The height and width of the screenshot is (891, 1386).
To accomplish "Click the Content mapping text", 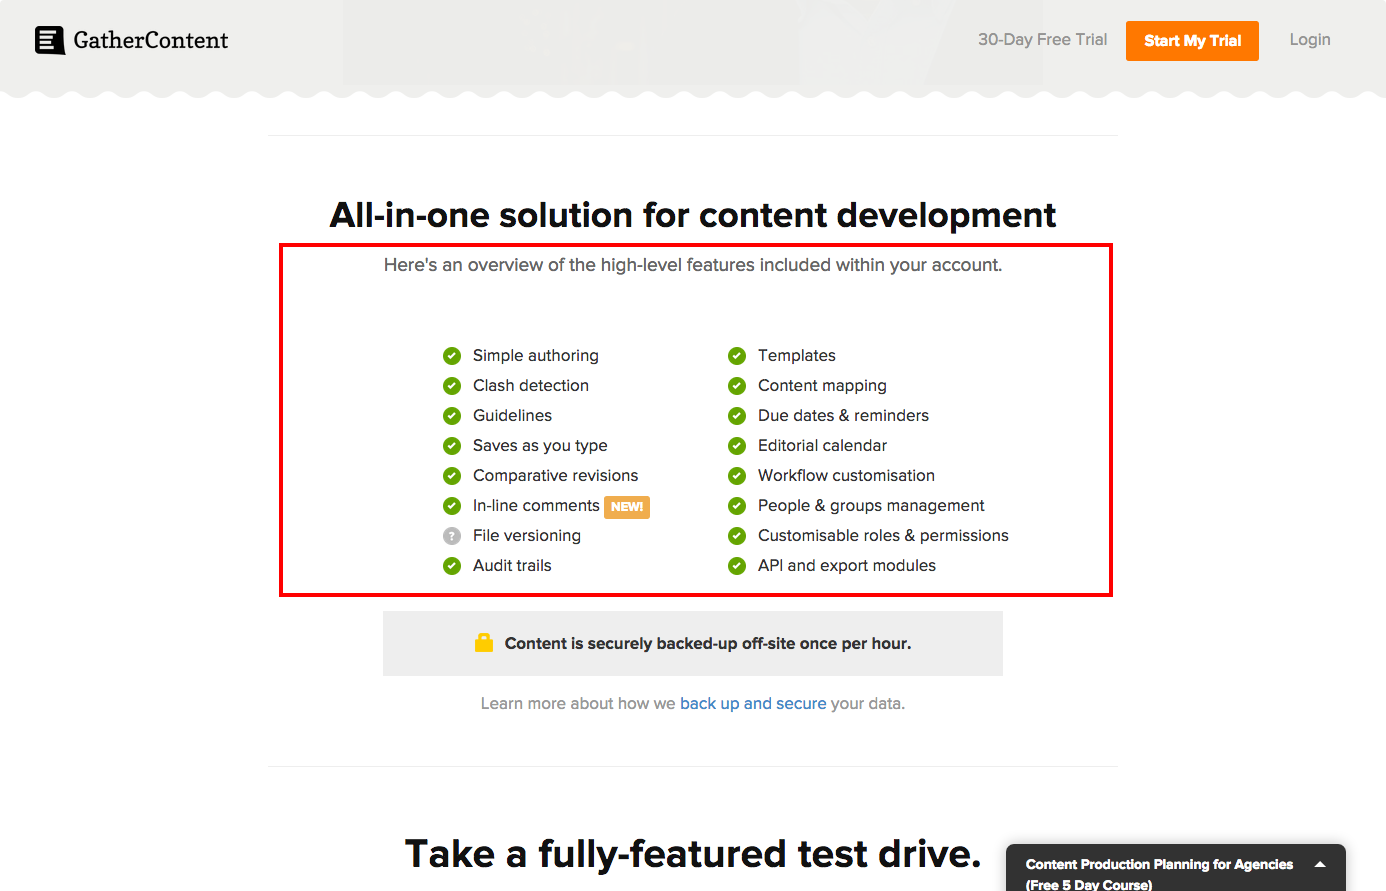I will pos(822,386).
